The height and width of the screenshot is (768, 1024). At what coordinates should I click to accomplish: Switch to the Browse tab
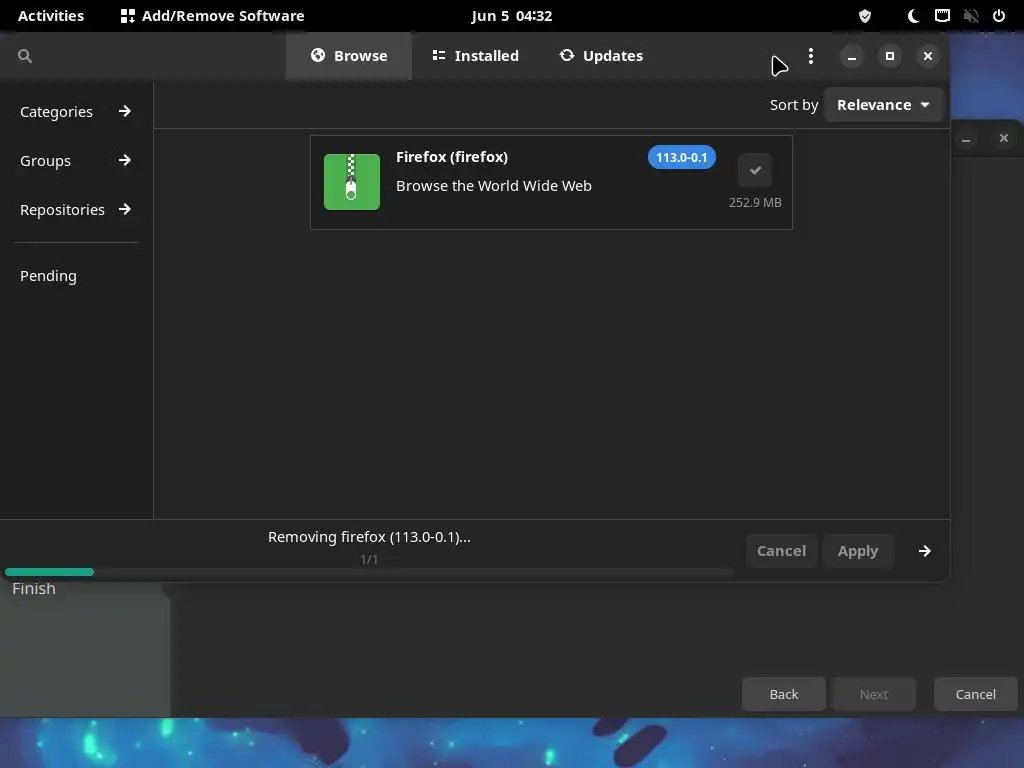(x=349, y=56)
